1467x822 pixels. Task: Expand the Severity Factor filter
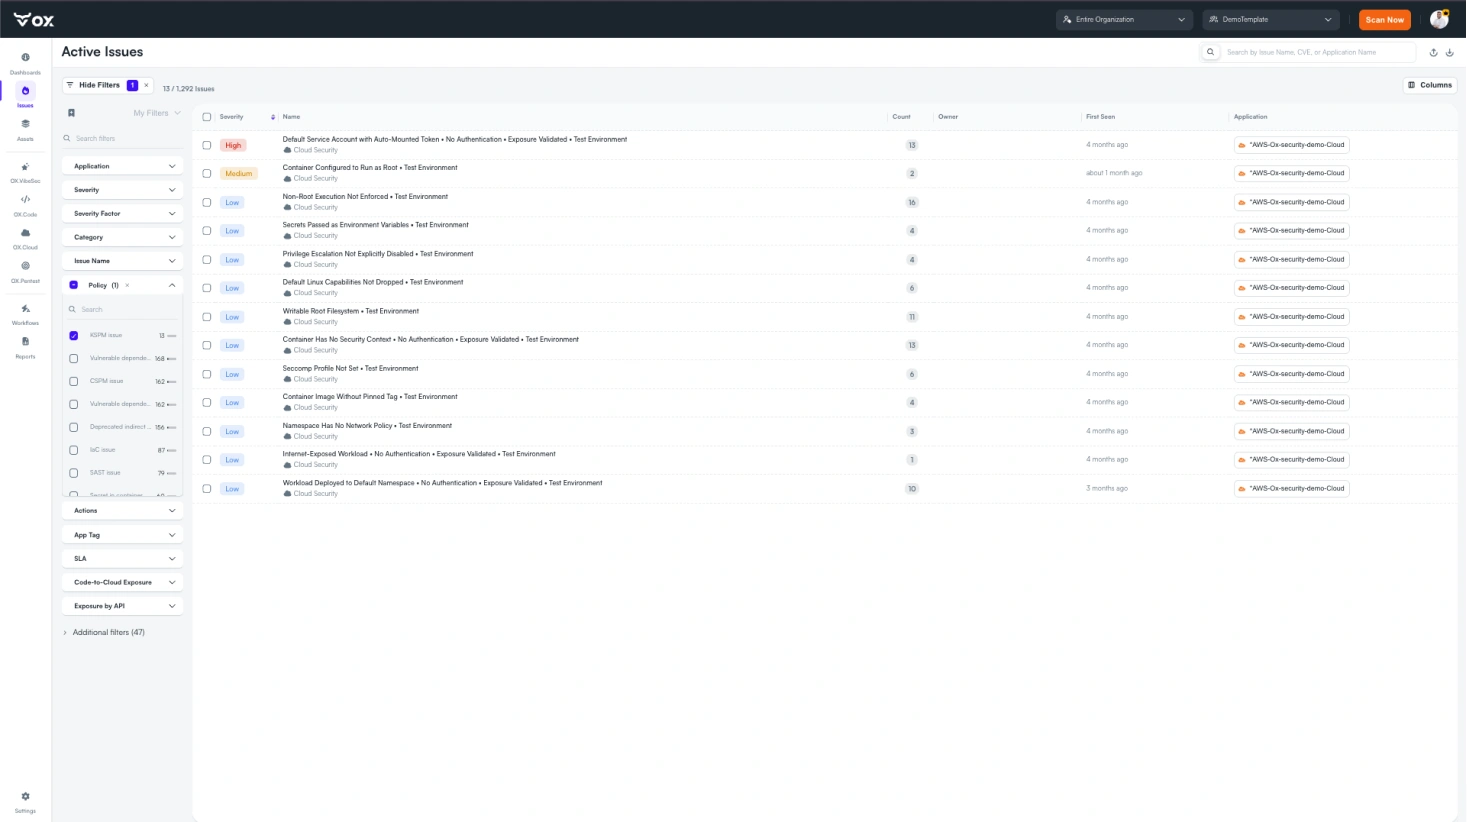pyautogui.click(x=122, y=213)
